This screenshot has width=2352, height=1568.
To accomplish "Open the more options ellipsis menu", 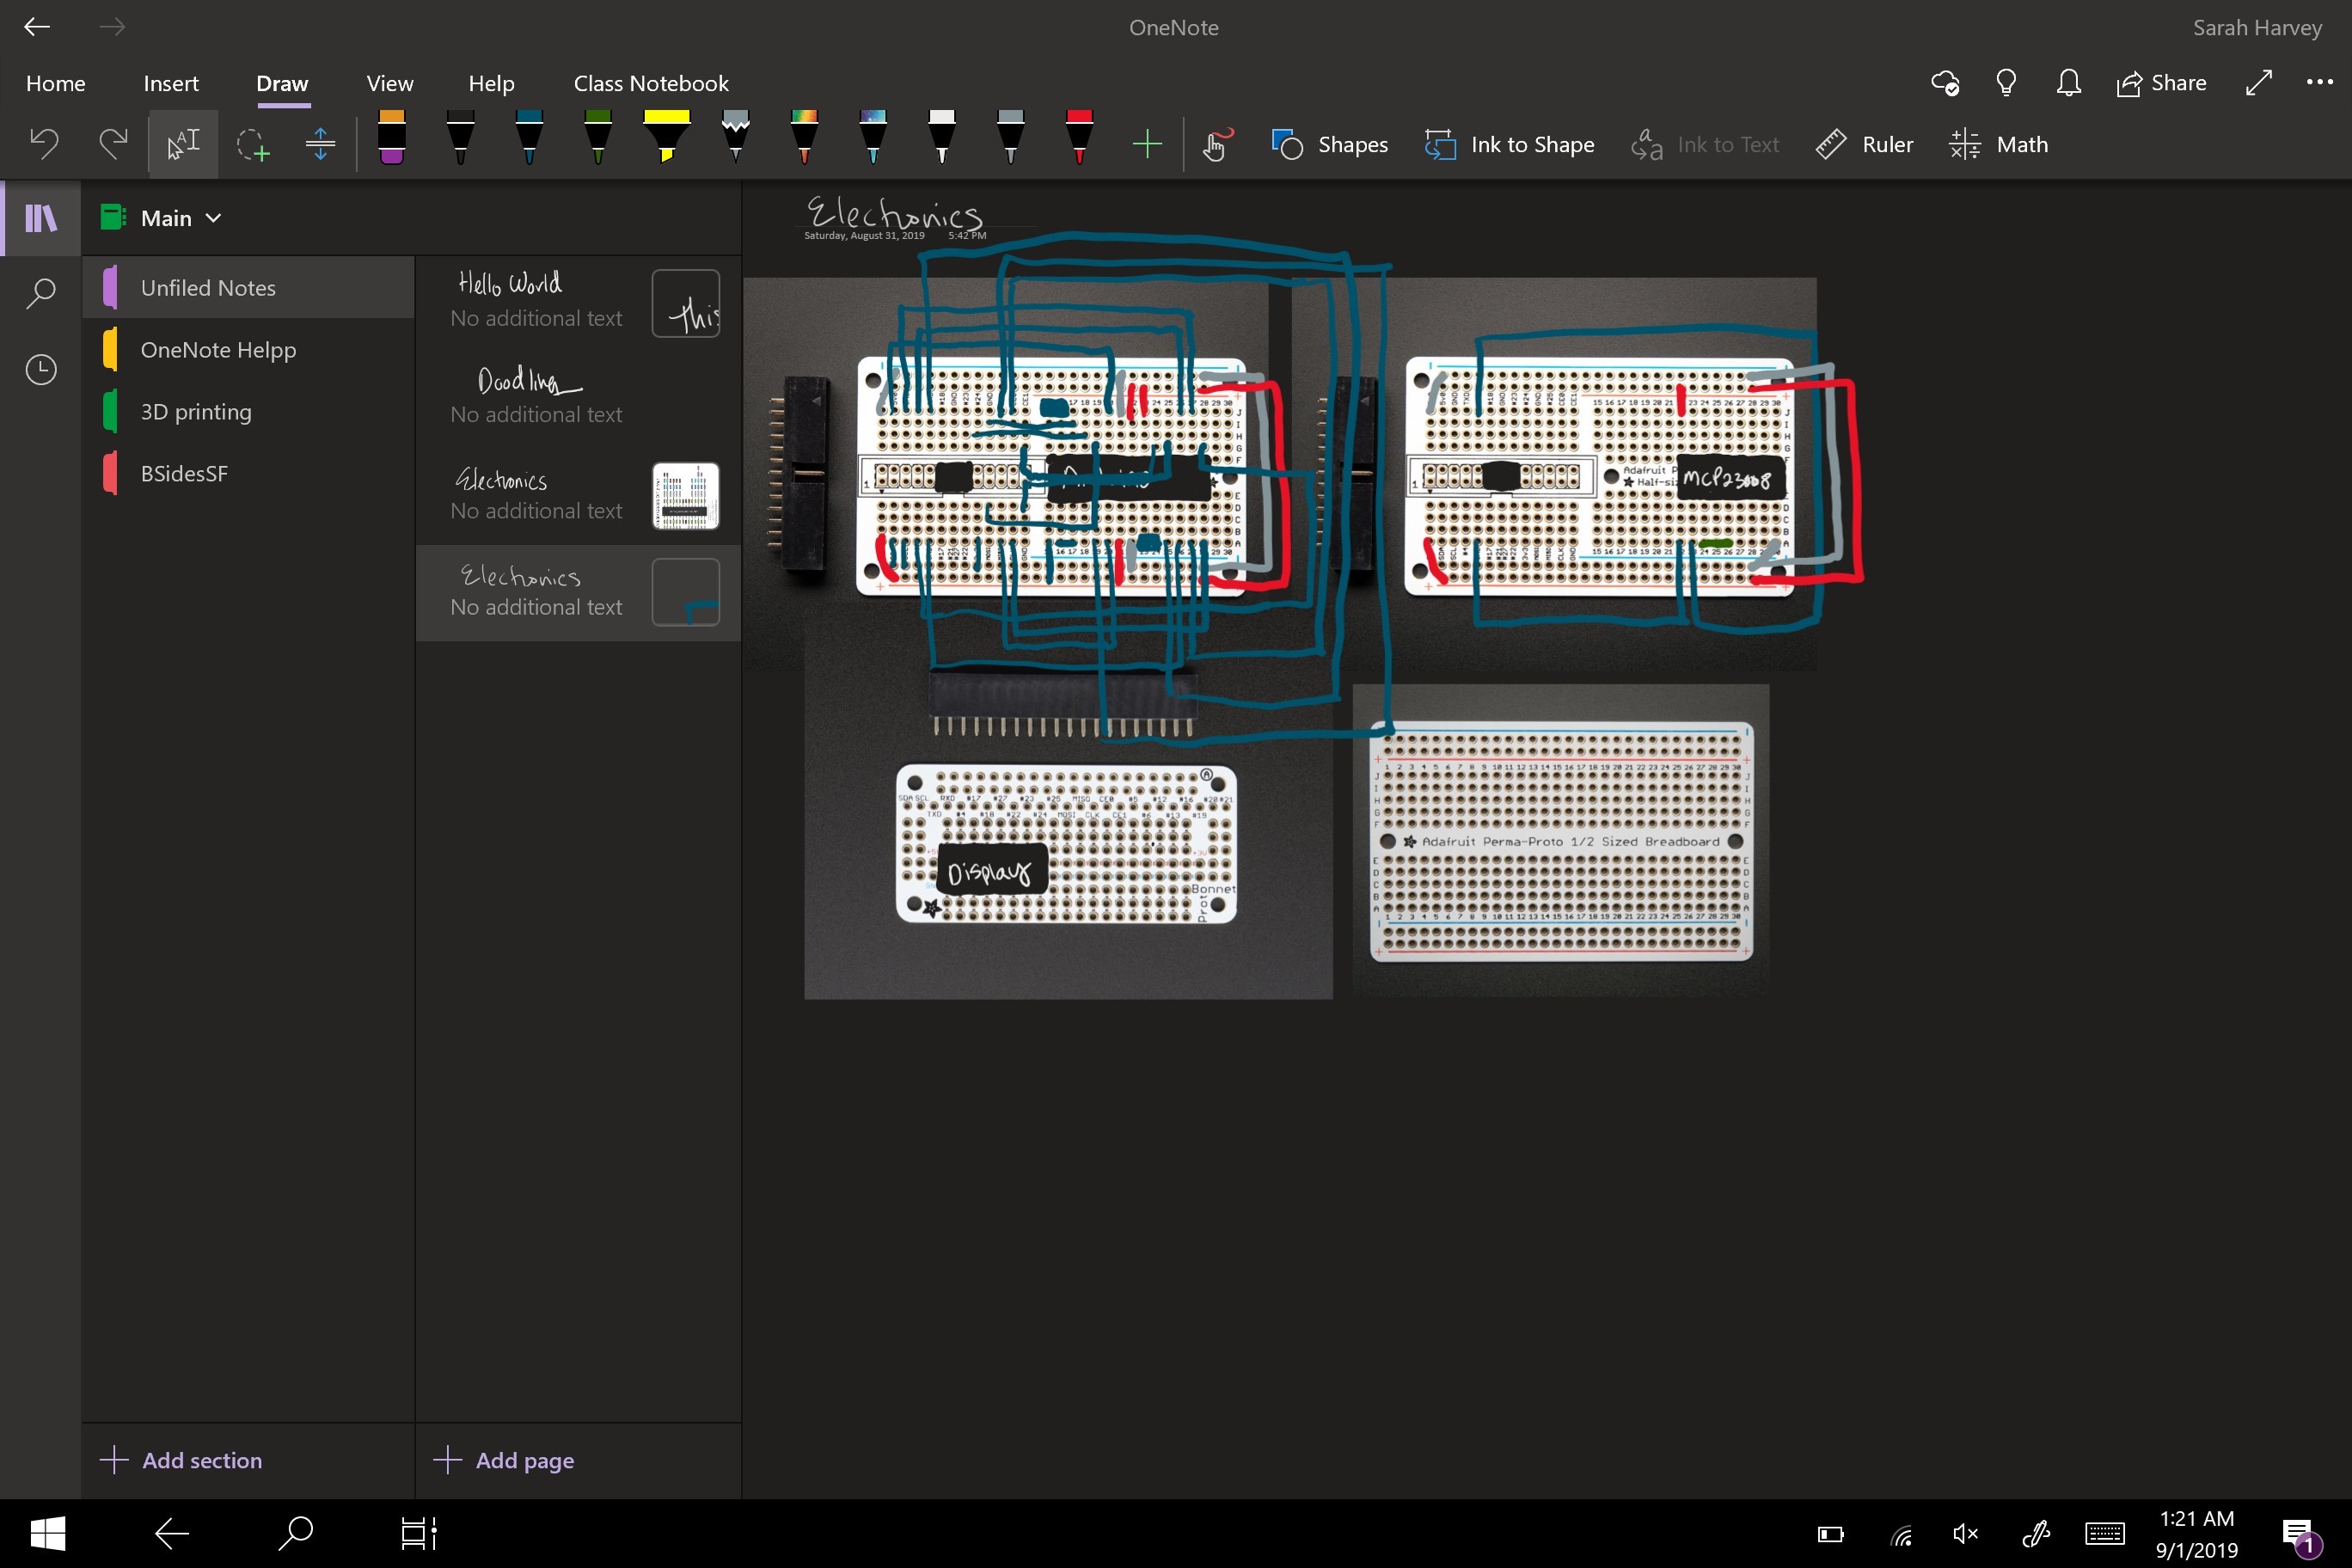I will 2319,83.
